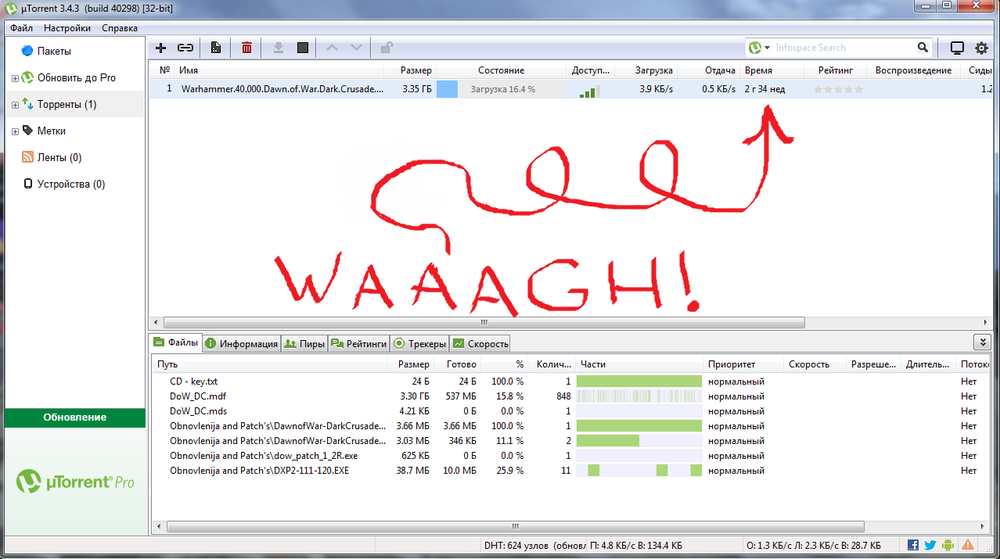The image size is (1000, 559).
Task: Sort torrents by the Размер column header
Action: click(x=416, y=71)
